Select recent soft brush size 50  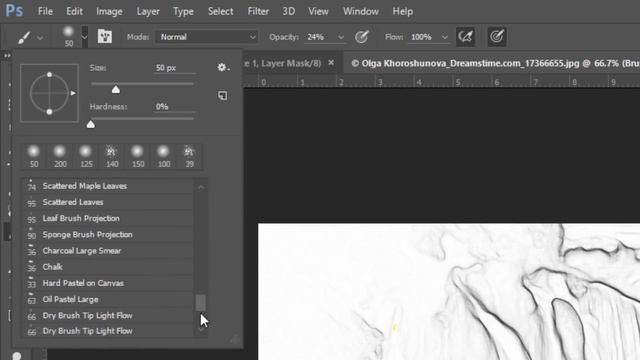coord(34,156)
